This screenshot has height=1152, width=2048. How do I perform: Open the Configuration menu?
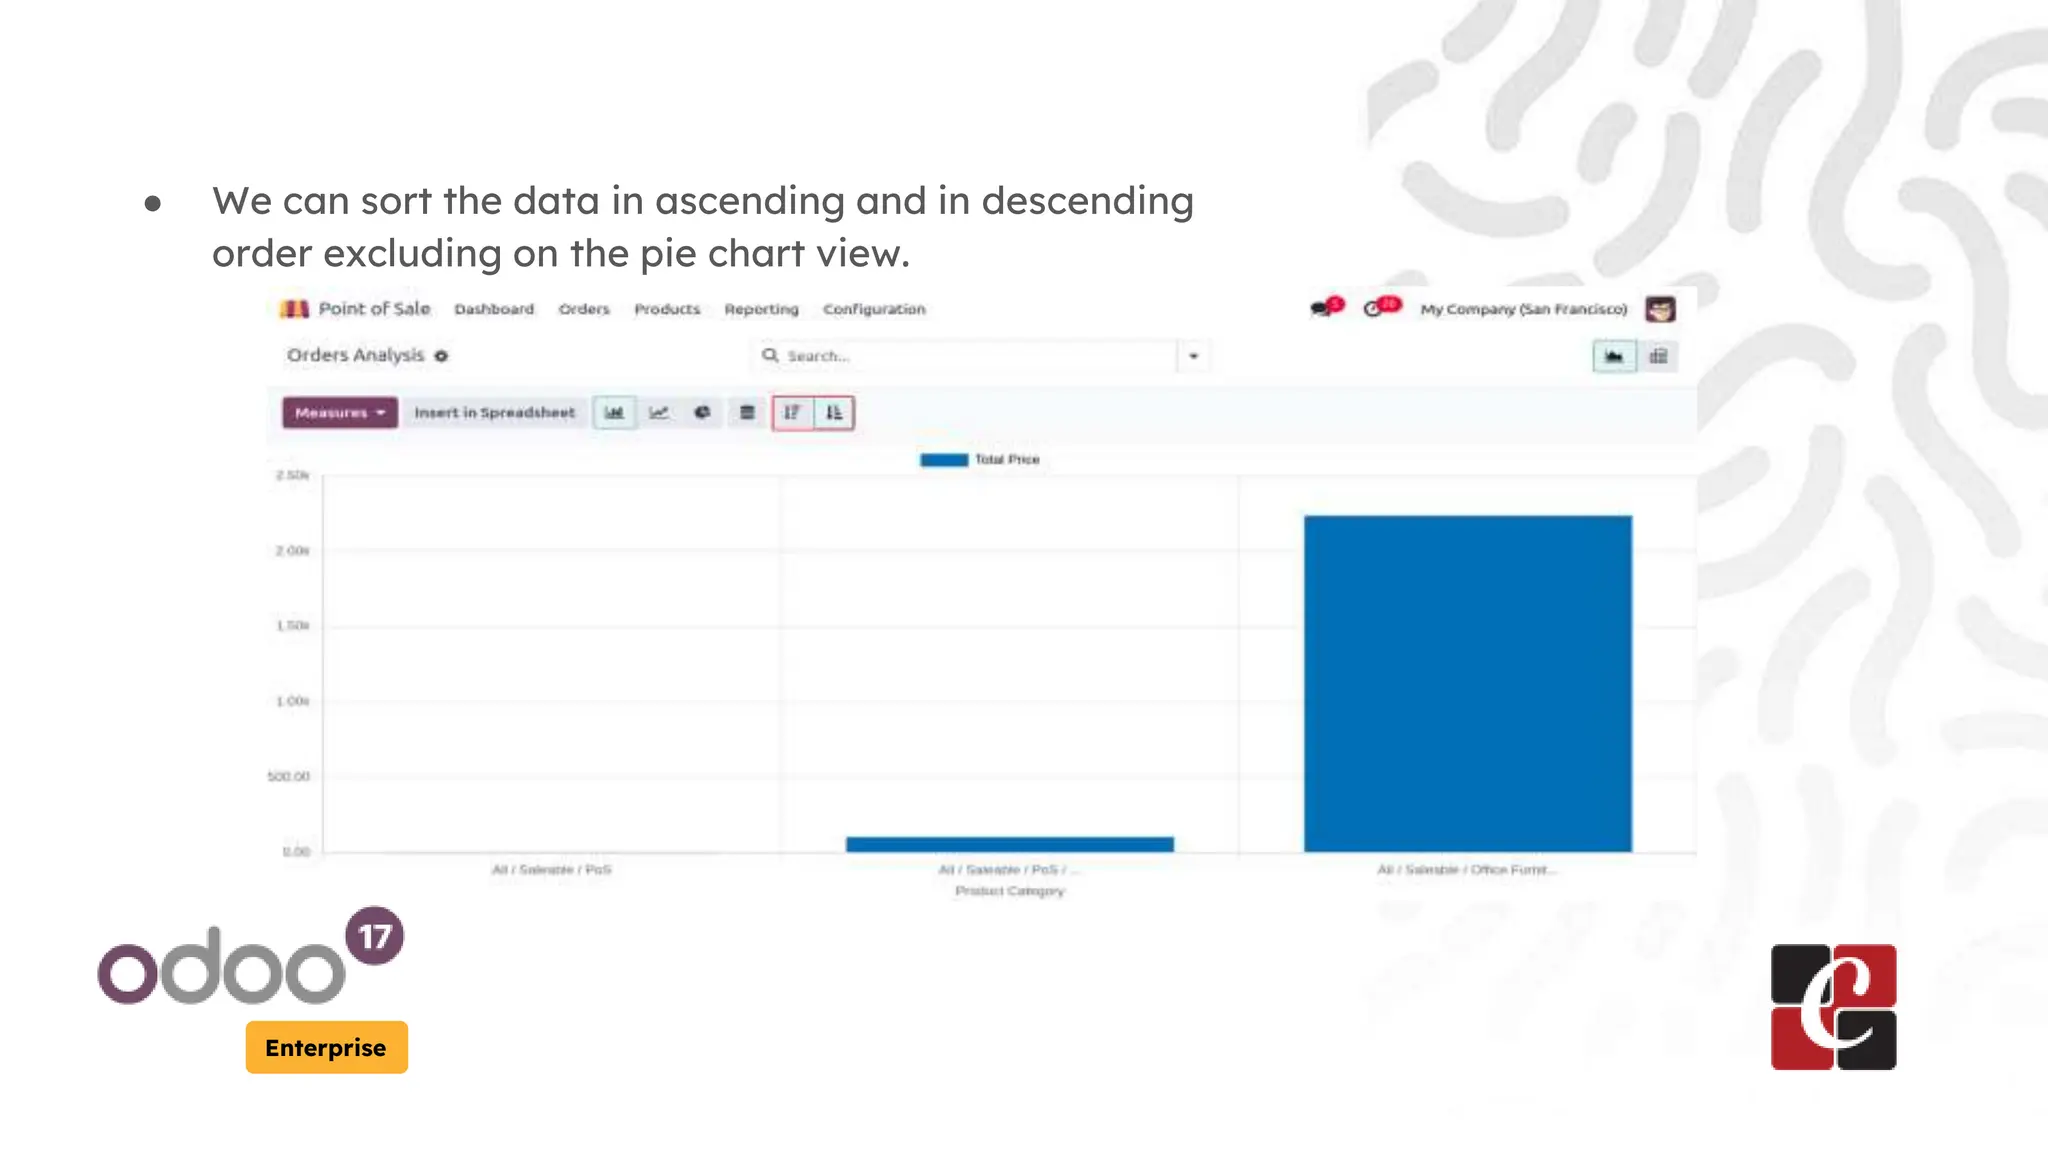click(874, 309)
